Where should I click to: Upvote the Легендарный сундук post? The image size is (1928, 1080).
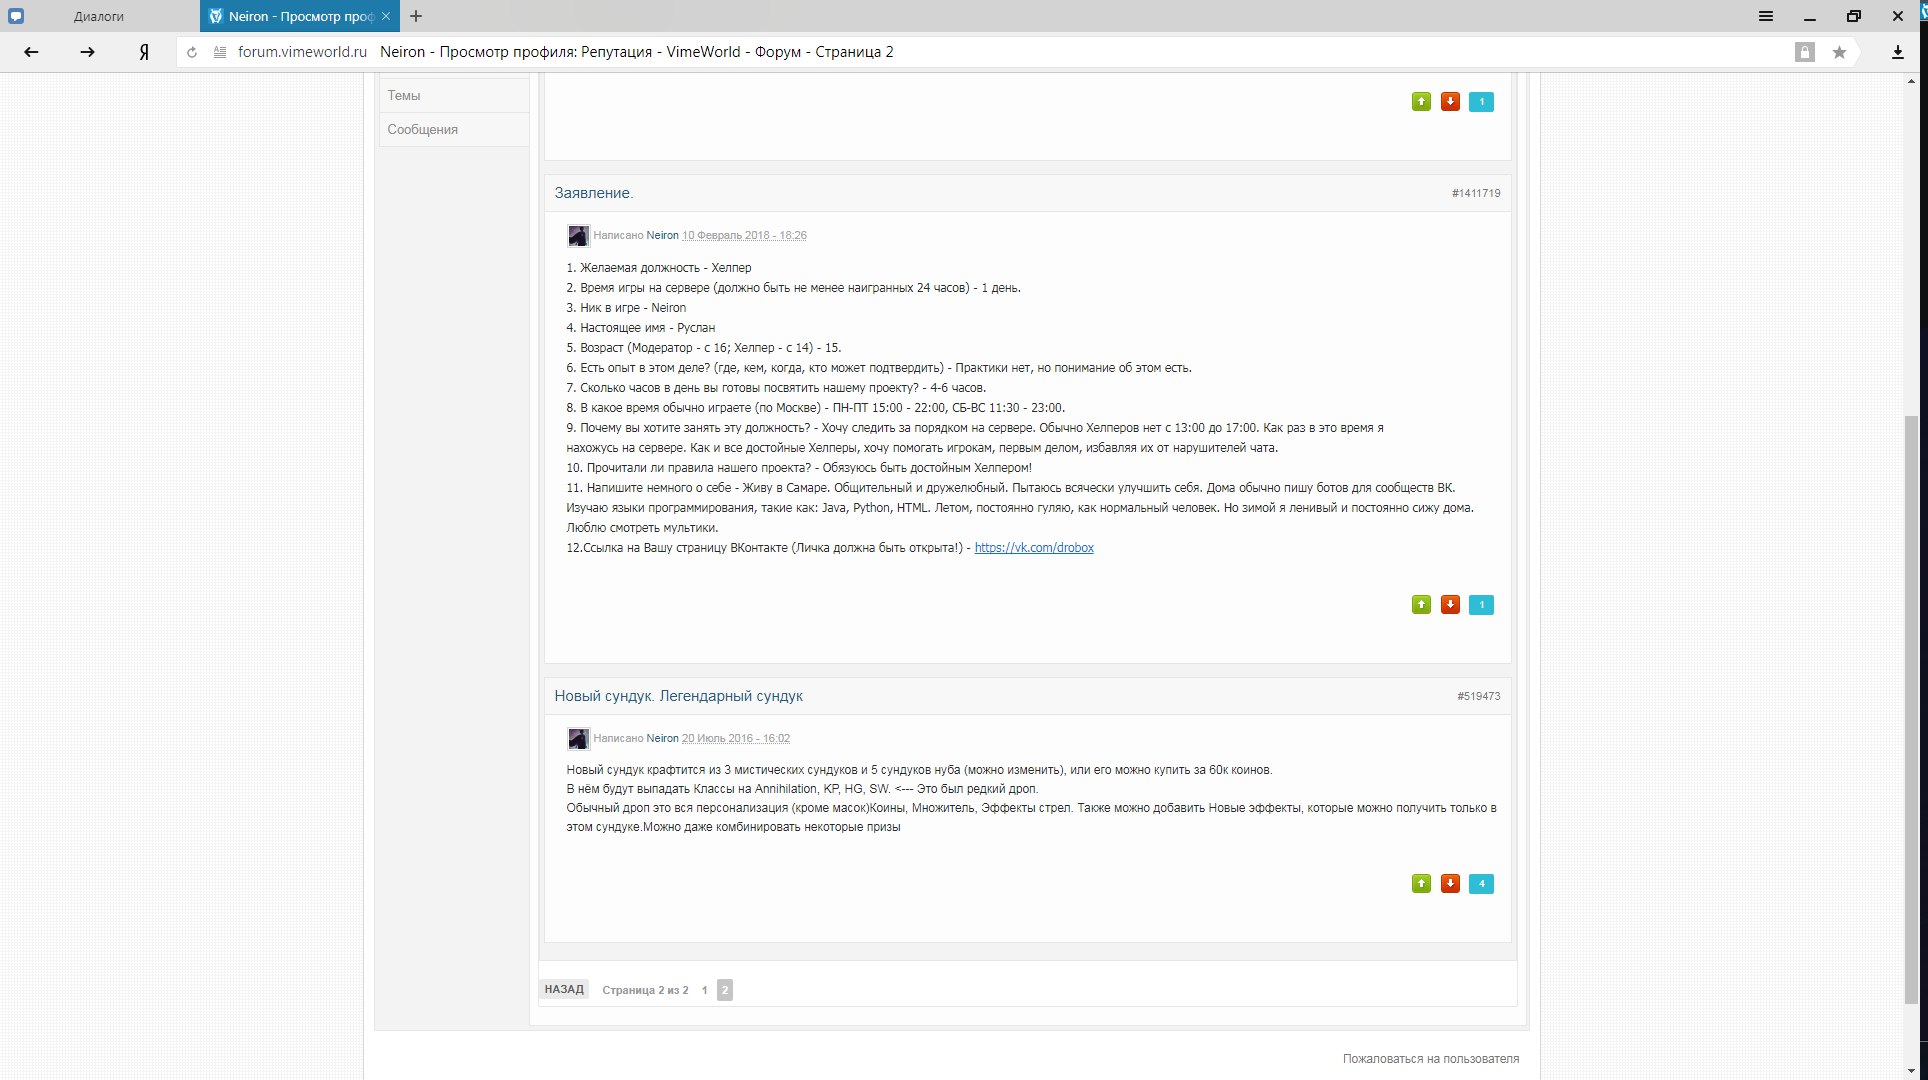(x=1421, y=883)
